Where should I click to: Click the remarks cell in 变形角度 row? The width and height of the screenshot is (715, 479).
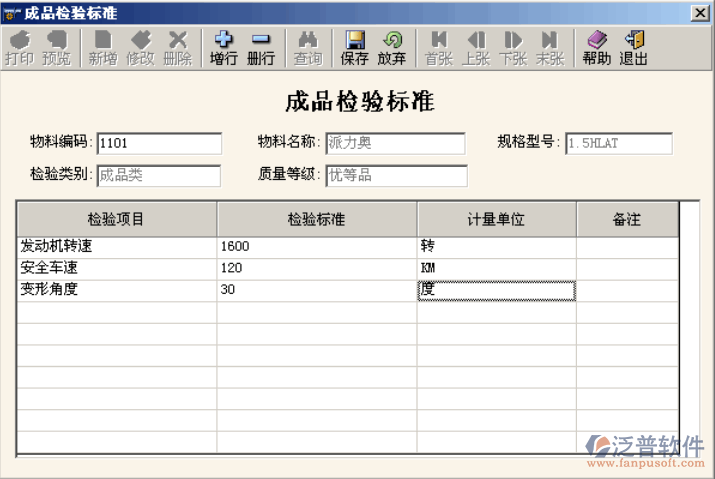pos(627,290)
